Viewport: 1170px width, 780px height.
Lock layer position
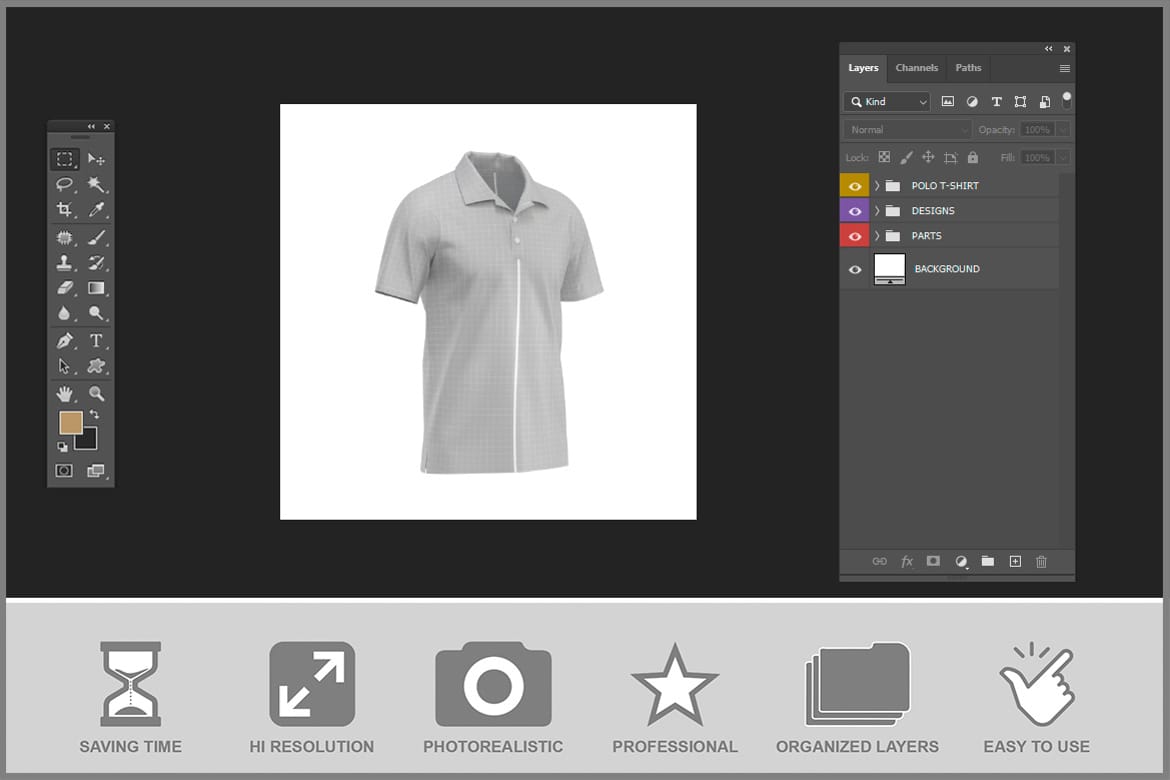pyautogui.click(x=928, y=157)
